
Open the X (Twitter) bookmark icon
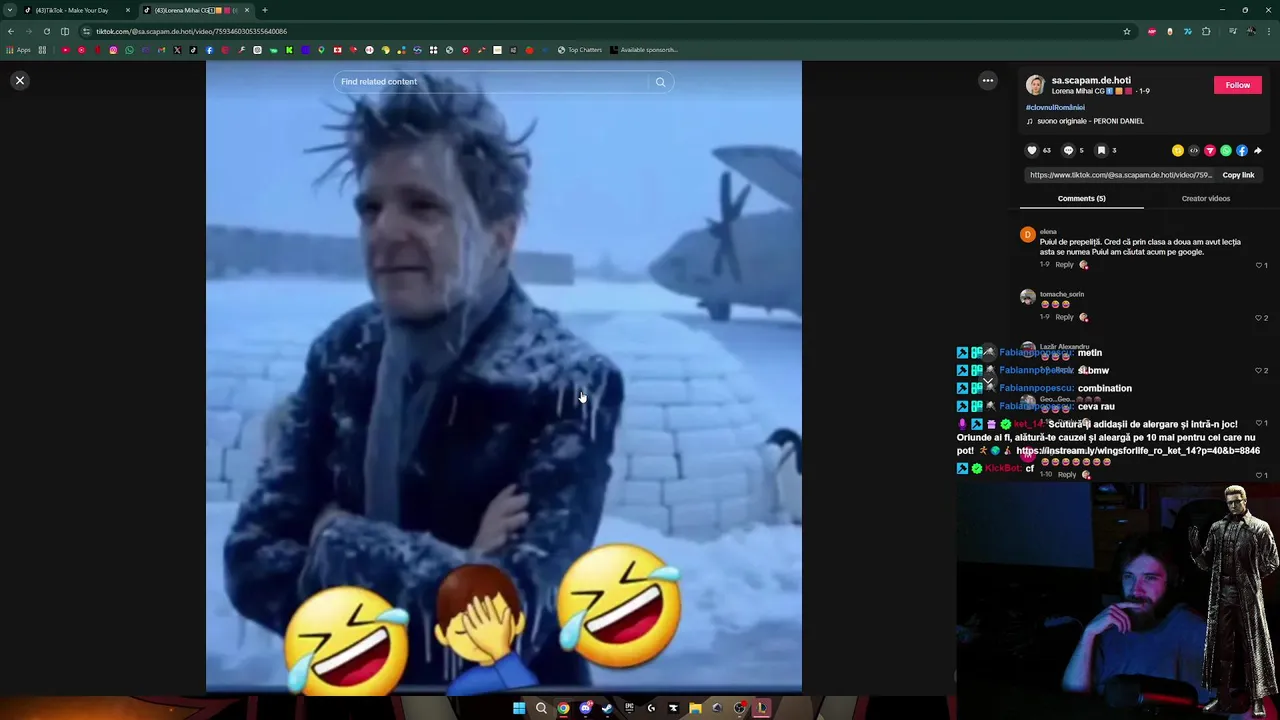point(177,50)
